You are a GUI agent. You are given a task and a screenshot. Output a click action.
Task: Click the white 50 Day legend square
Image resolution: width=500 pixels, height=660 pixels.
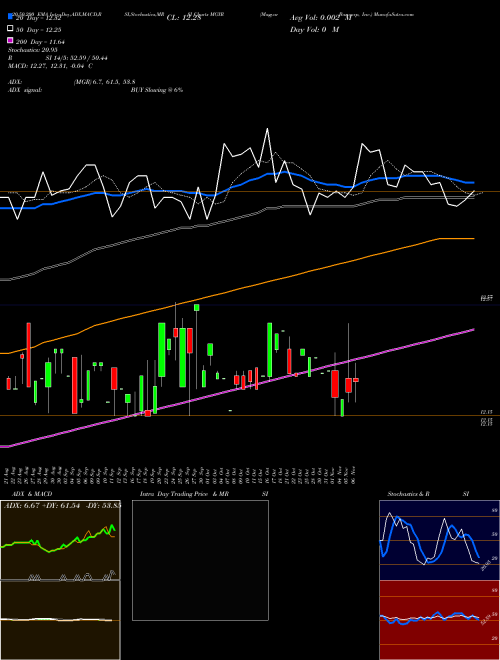click(10, 29)
